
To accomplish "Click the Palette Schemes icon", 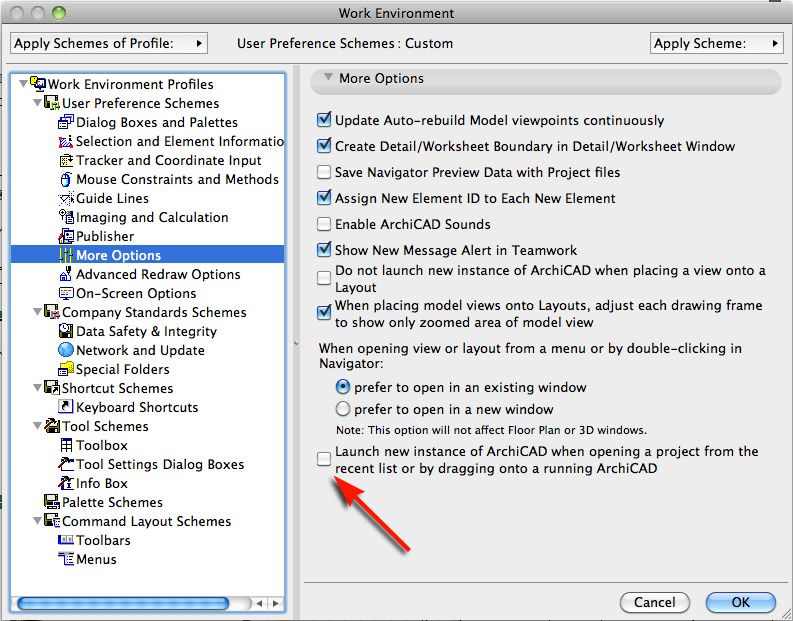I will pyautogui.click(x=52, y=502).
